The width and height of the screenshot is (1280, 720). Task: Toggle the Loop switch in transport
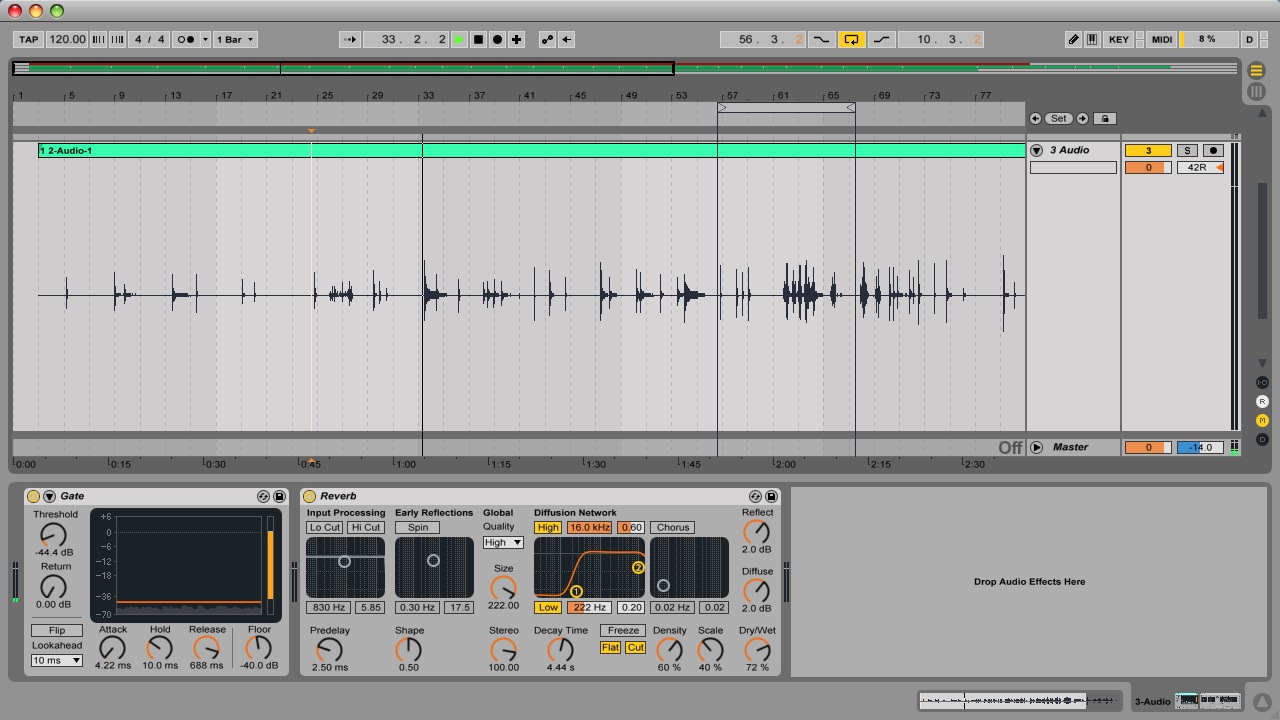click(851, 40)
